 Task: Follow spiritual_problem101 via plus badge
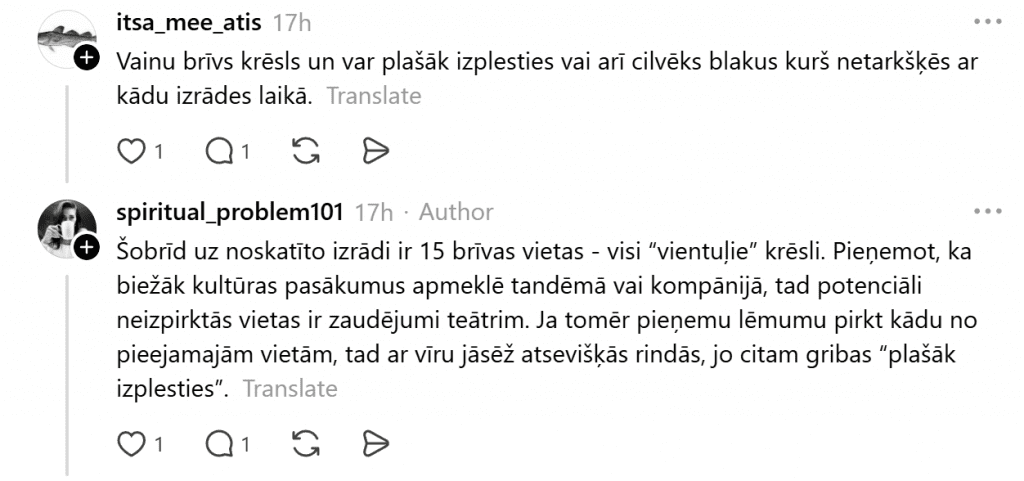pyautogui.click(x=89, y=246)
